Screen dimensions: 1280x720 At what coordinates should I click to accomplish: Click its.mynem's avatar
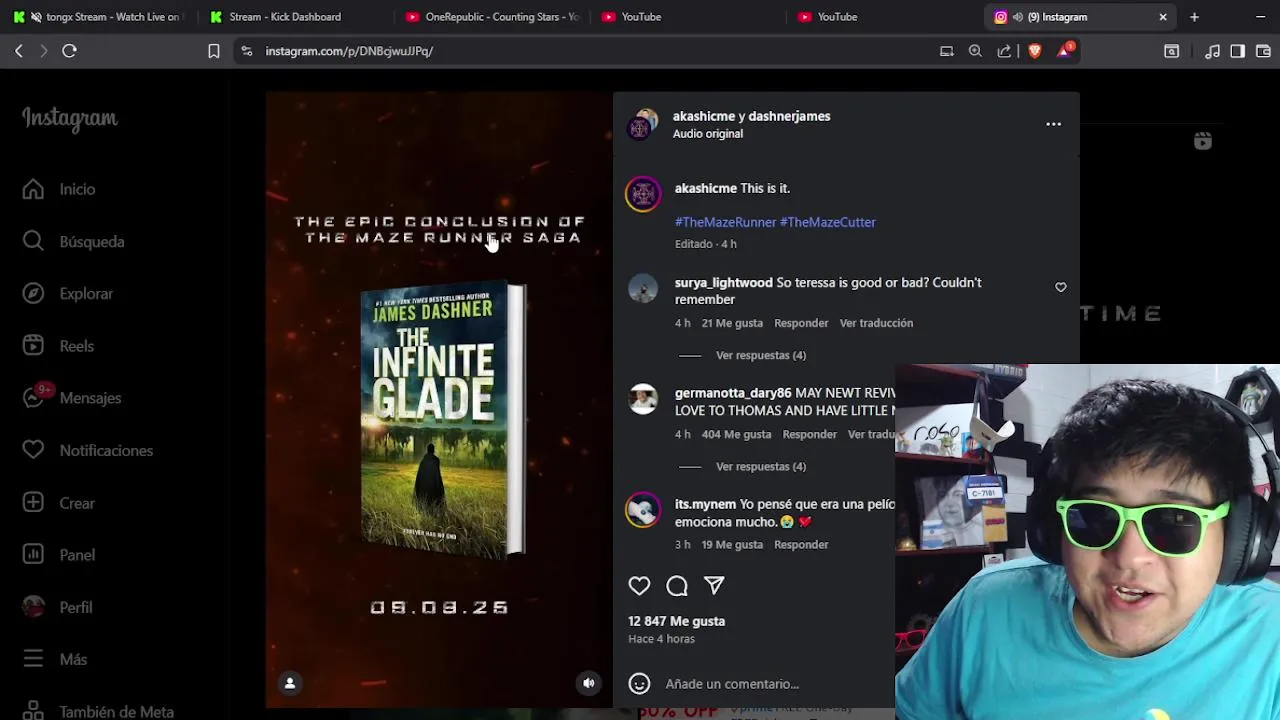pos(643,510)
